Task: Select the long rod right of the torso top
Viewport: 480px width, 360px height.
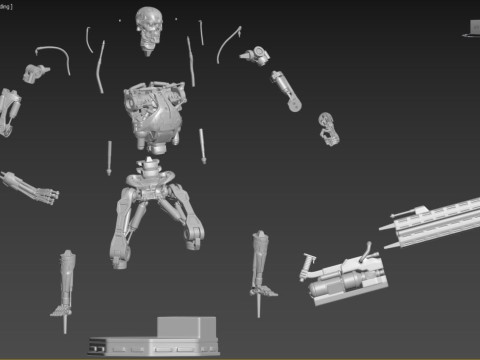Action: (x=191, y=61)
